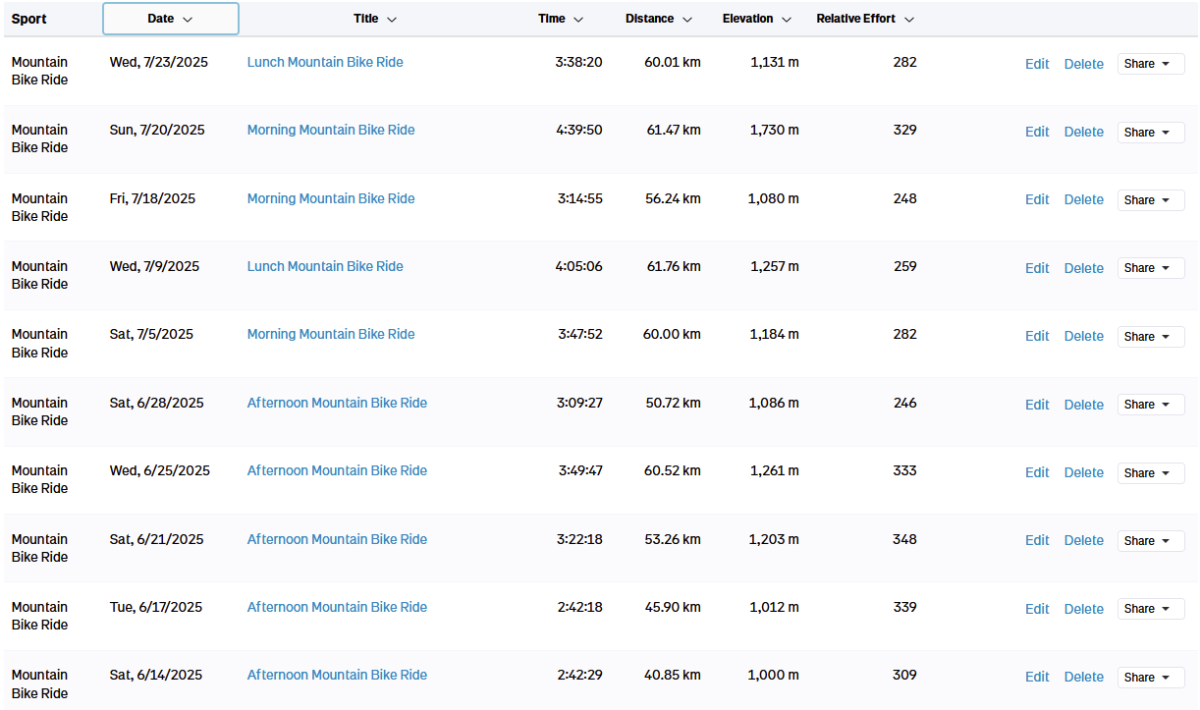Select the distance 61.76 km
Image resolution: width=1200 pixels, height=710 pixels.
pos(674,266)
